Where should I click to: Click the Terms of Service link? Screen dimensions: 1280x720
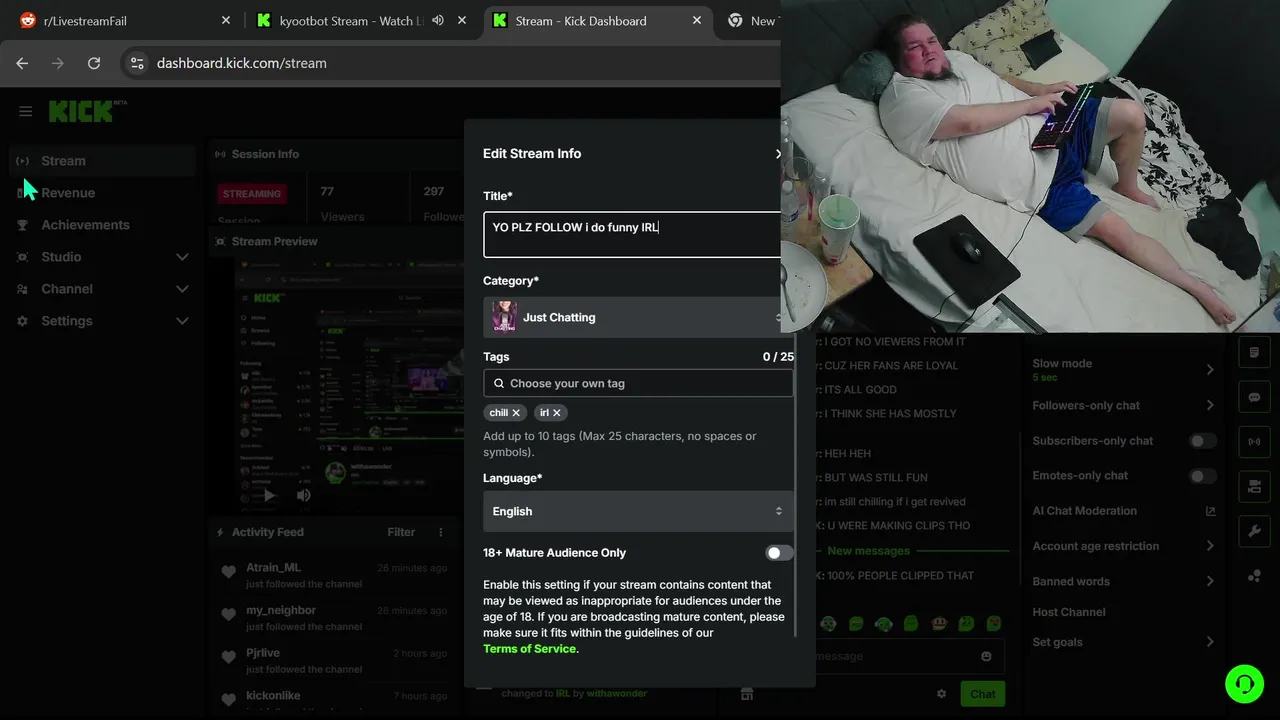click(x=529, y=649)
